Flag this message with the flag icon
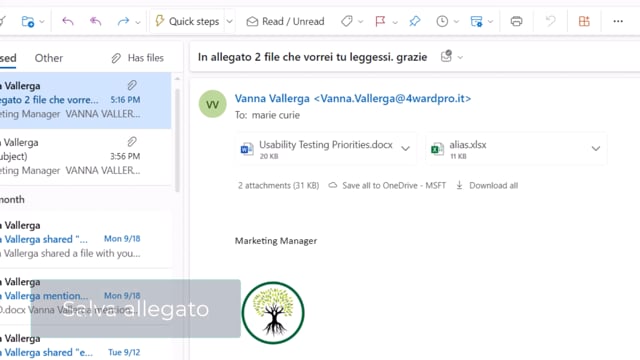The height and width of the screenshot is (360, 640). tap(380, 21)
